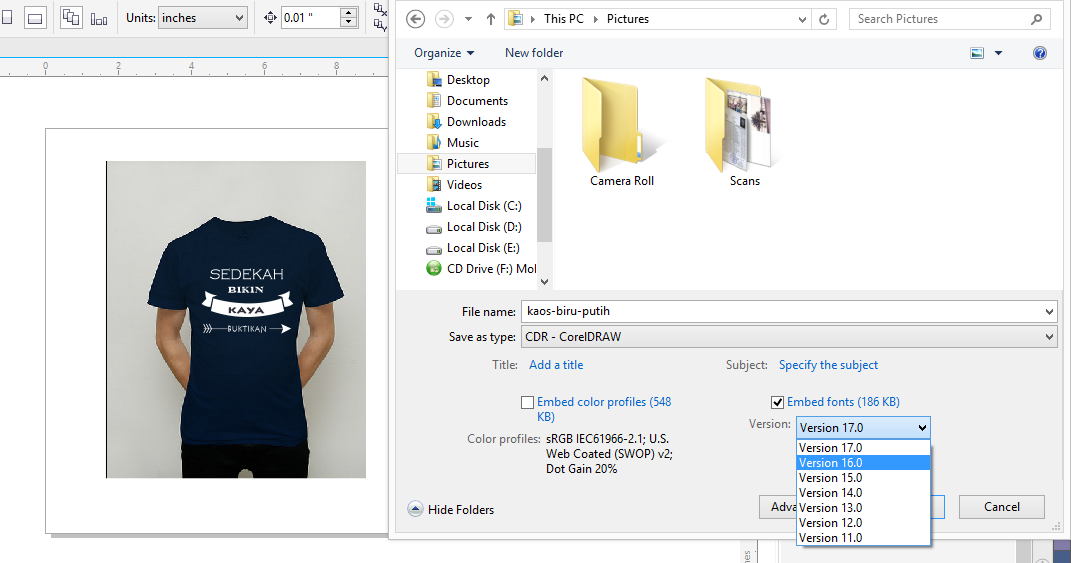The image size is (1071, 563).
Task: Open recent locations dropdown arrow
Action: click(469, 19)
